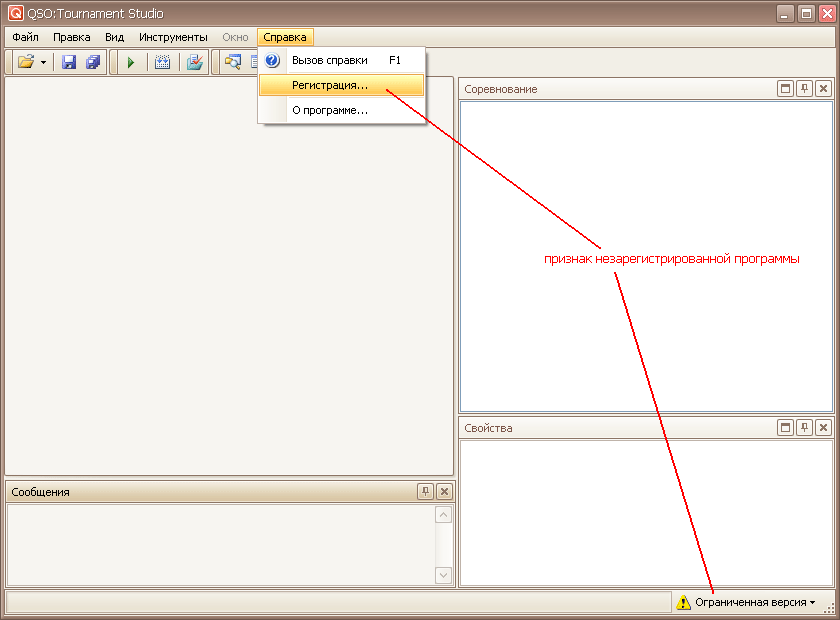Screen dimensions: 840x620
Task: Toggle pin on the Свойства panel
Action: pyautogui.click(x=804, y=428)
